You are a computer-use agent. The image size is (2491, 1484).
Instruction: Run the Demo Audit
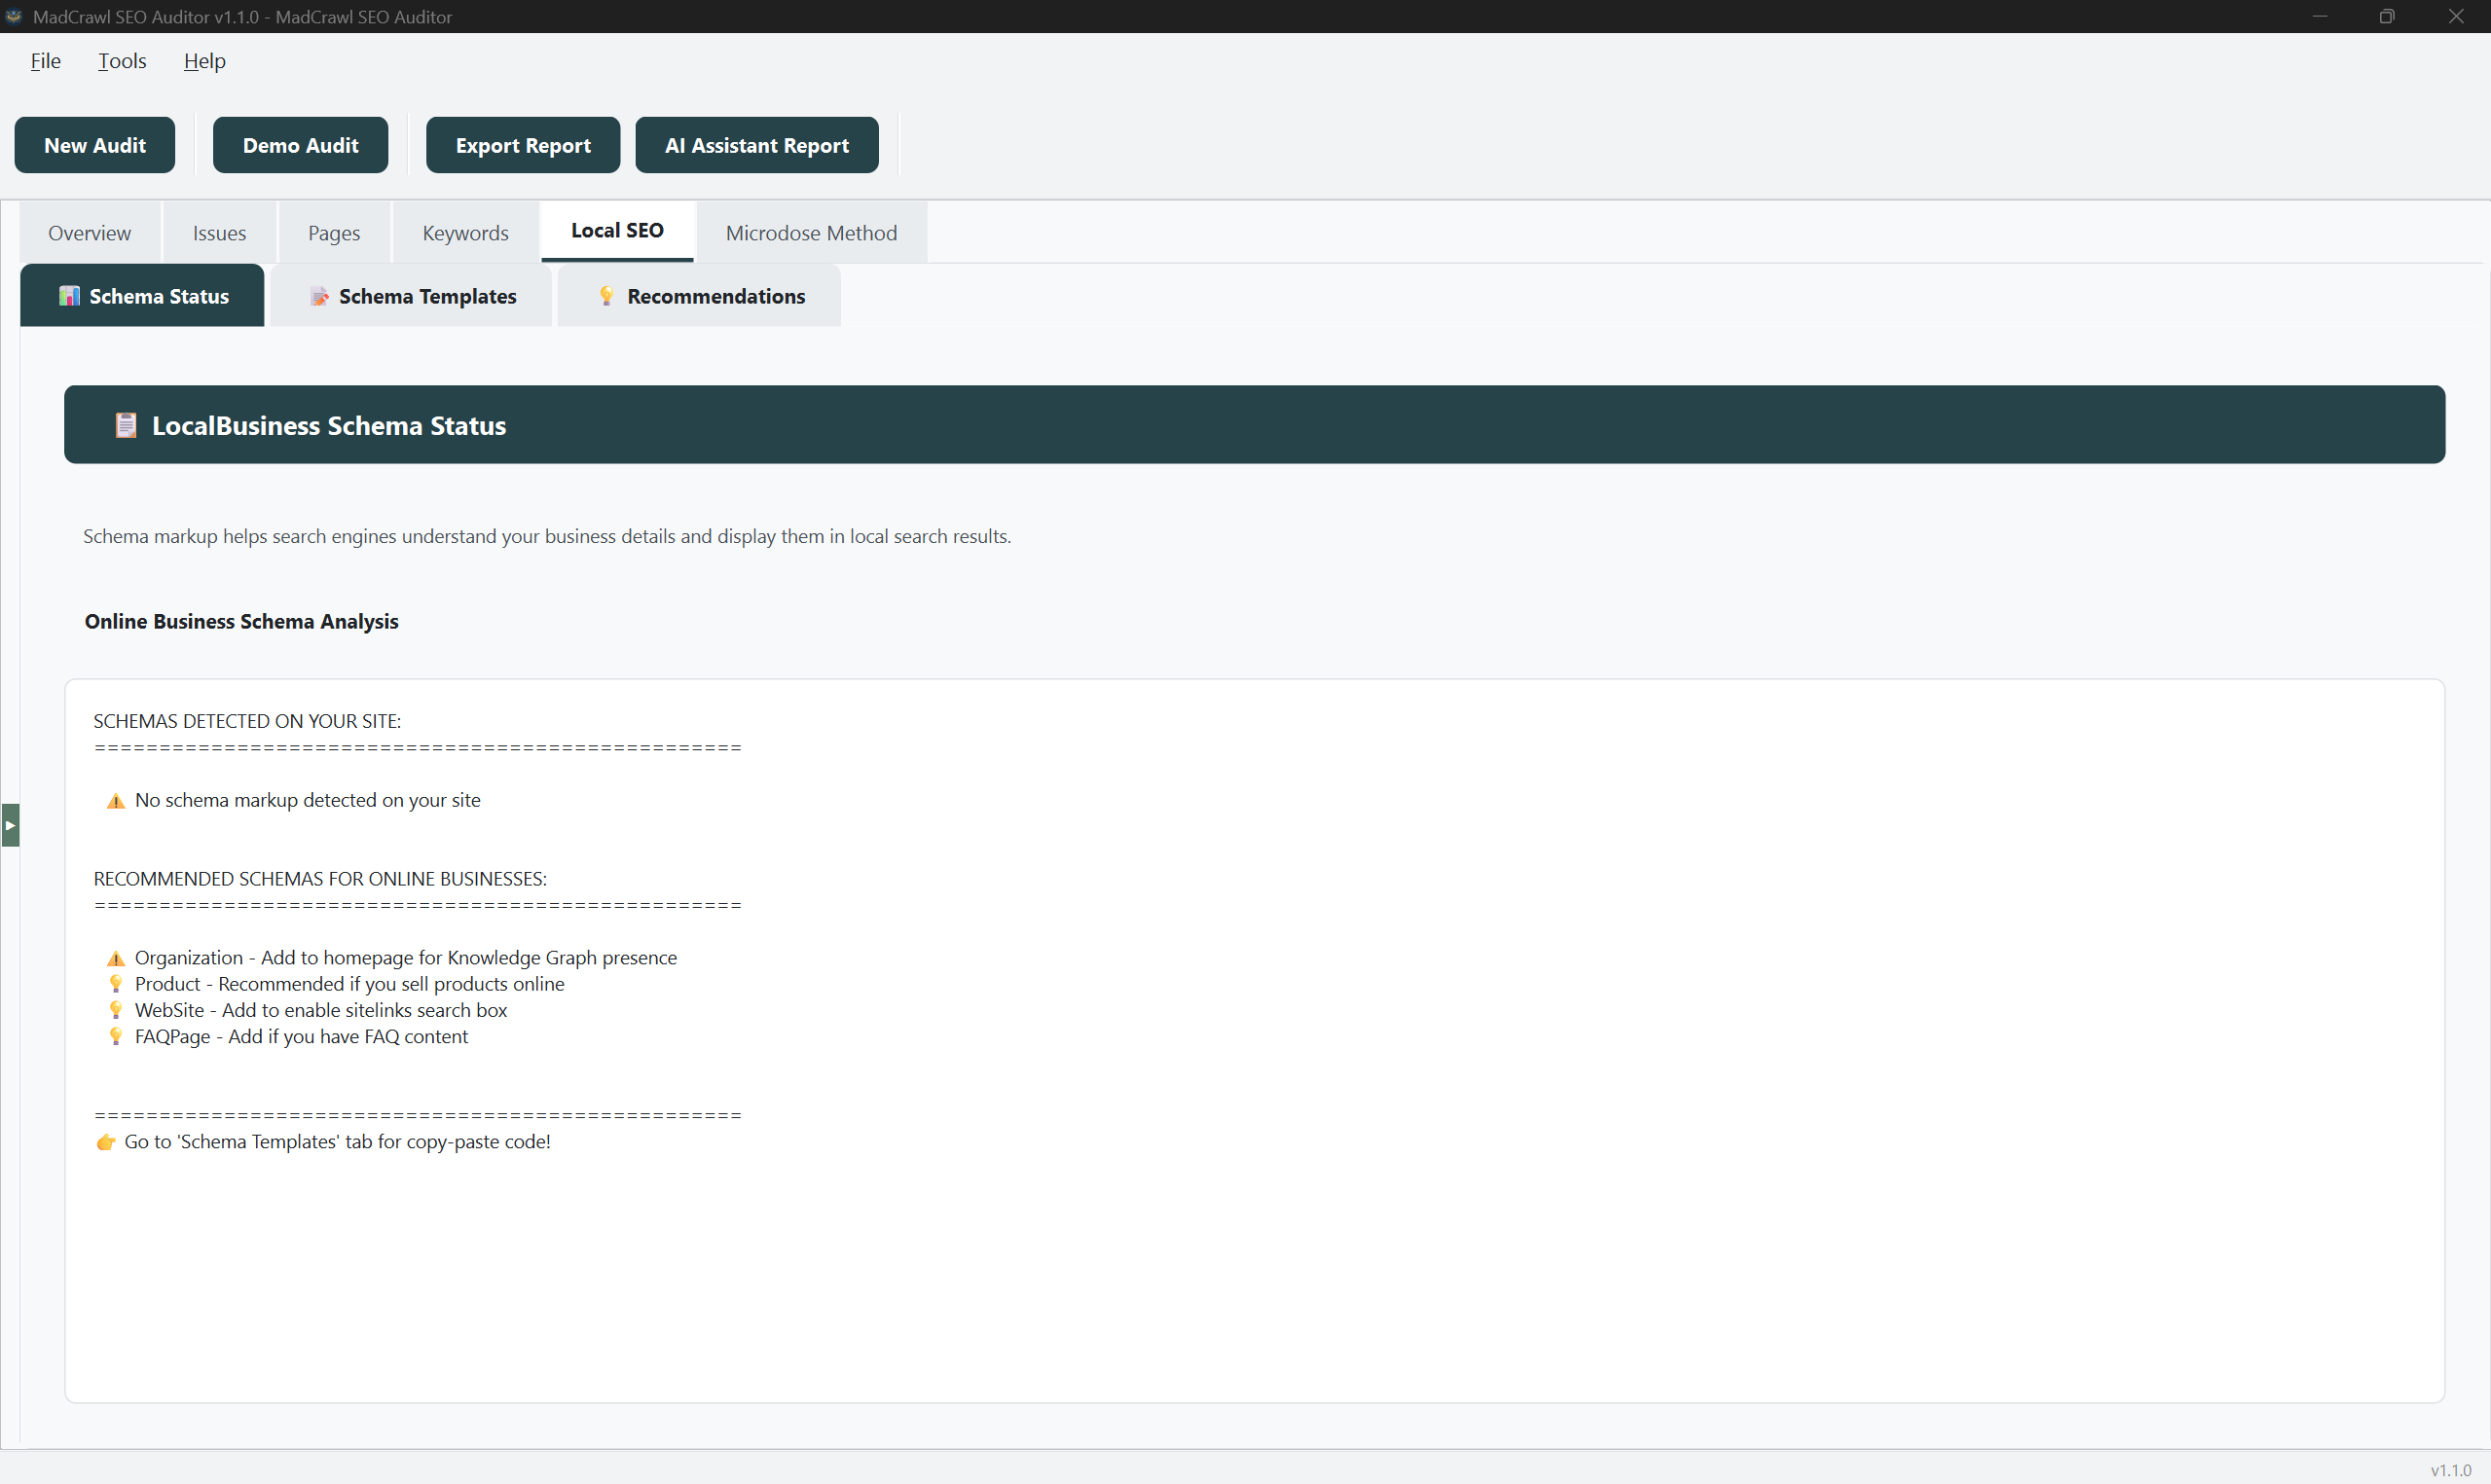(300, 145)
